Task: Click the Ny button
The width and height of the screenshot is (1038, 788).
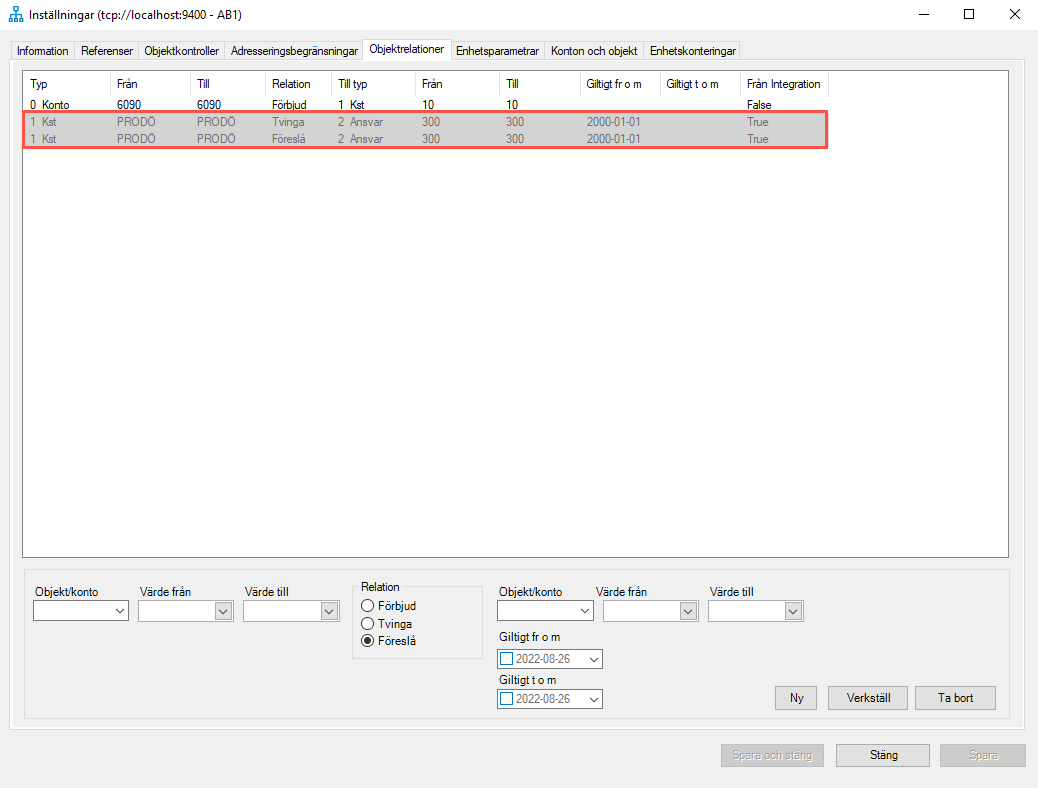Action: [x=795, y=697]
